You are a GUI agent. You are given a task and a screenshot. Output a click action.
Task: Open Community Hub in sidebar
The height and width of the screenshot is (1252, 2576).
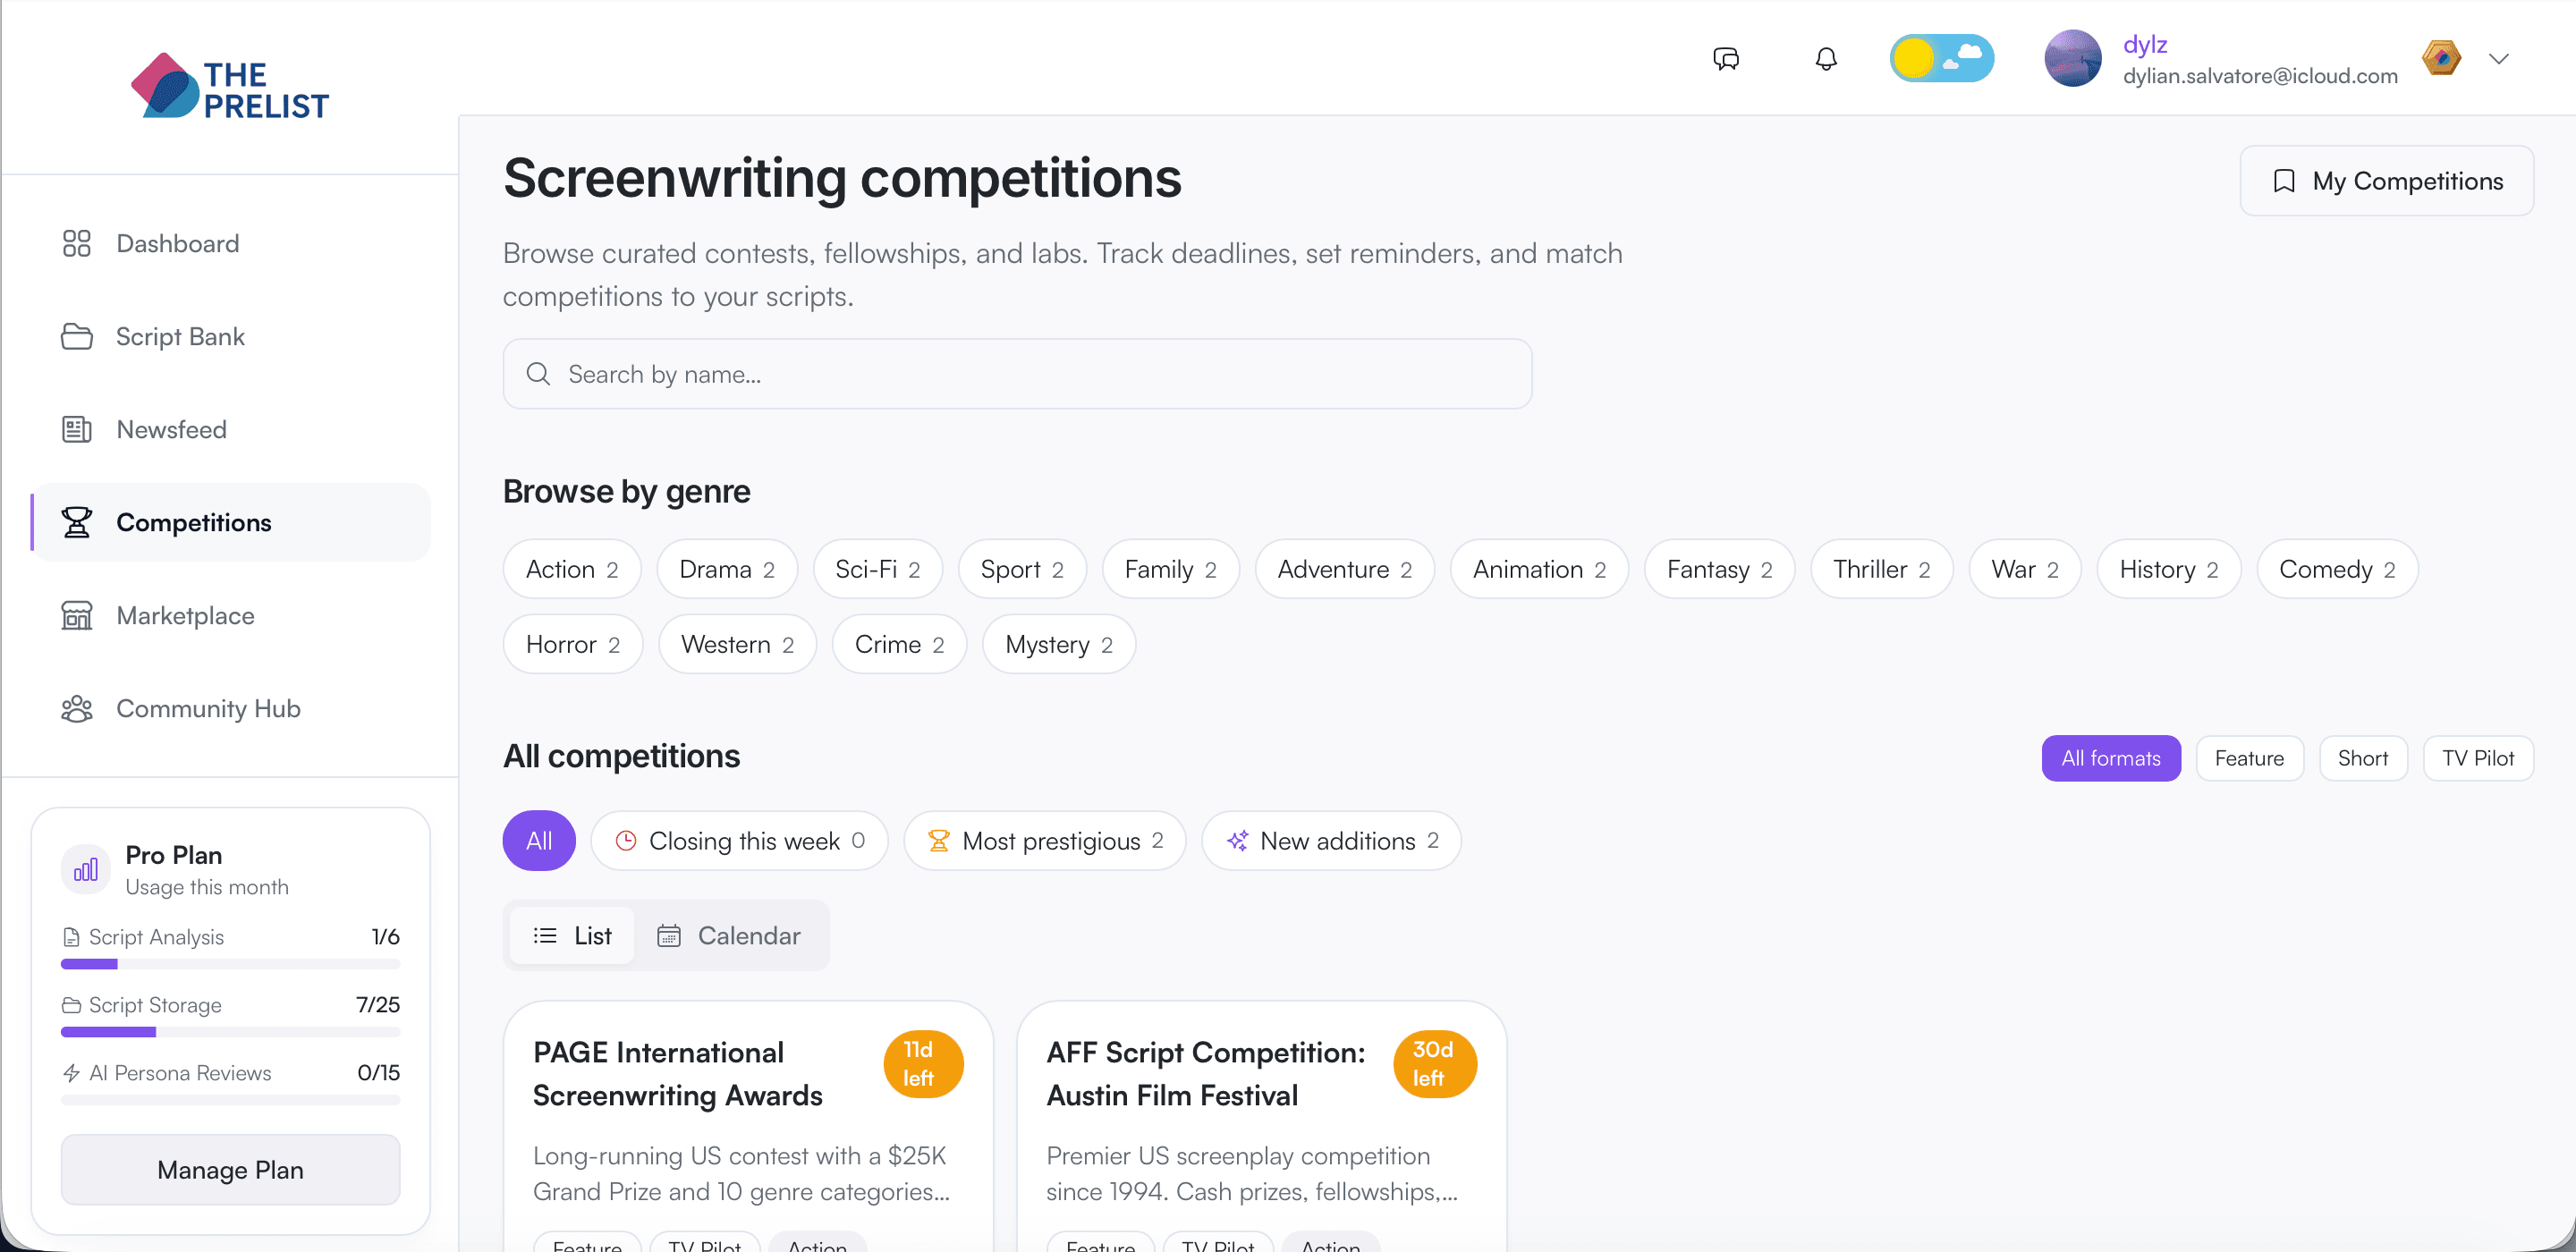[231, 708]
